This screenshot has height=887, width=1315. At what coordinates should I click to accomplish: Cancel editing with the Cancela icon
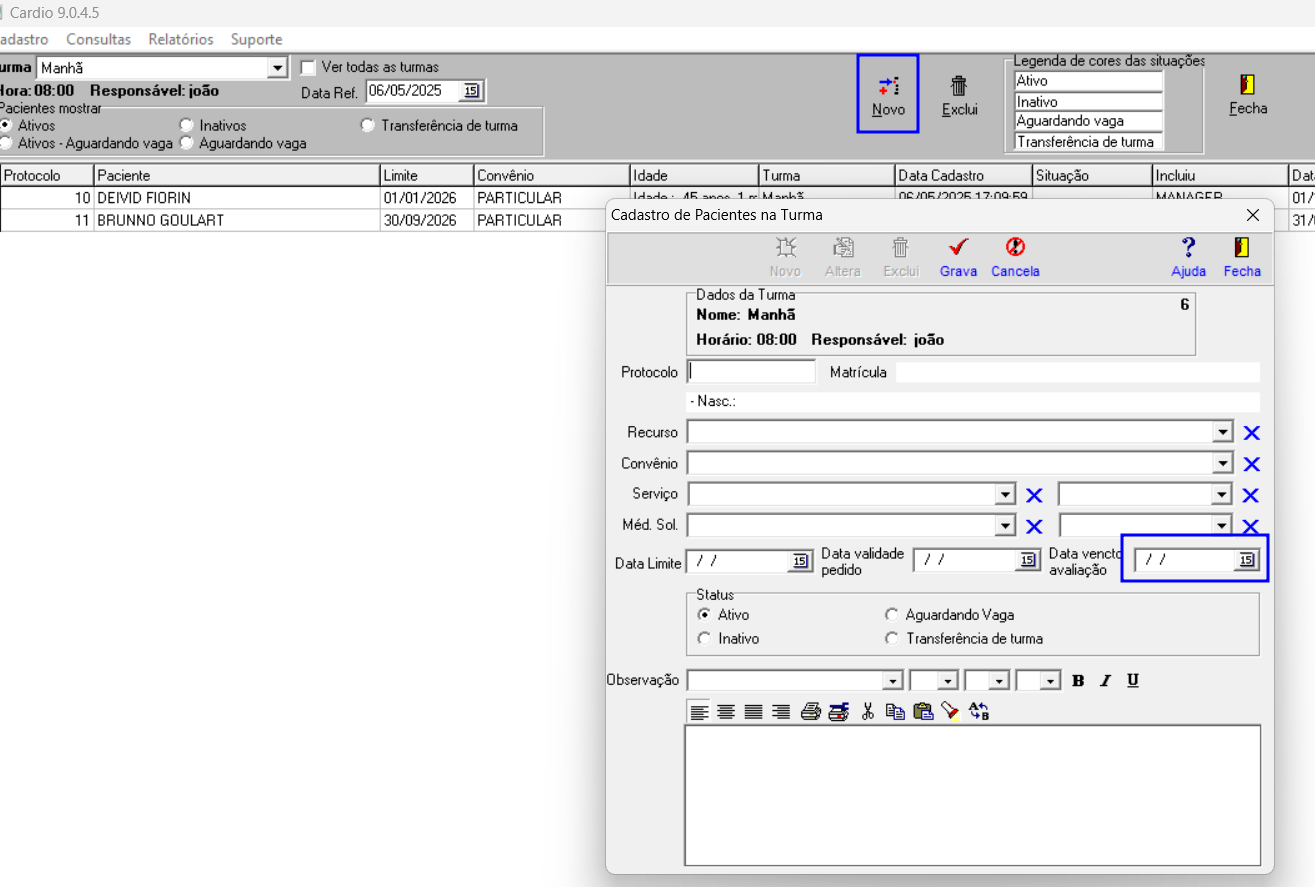point(1015,257)
